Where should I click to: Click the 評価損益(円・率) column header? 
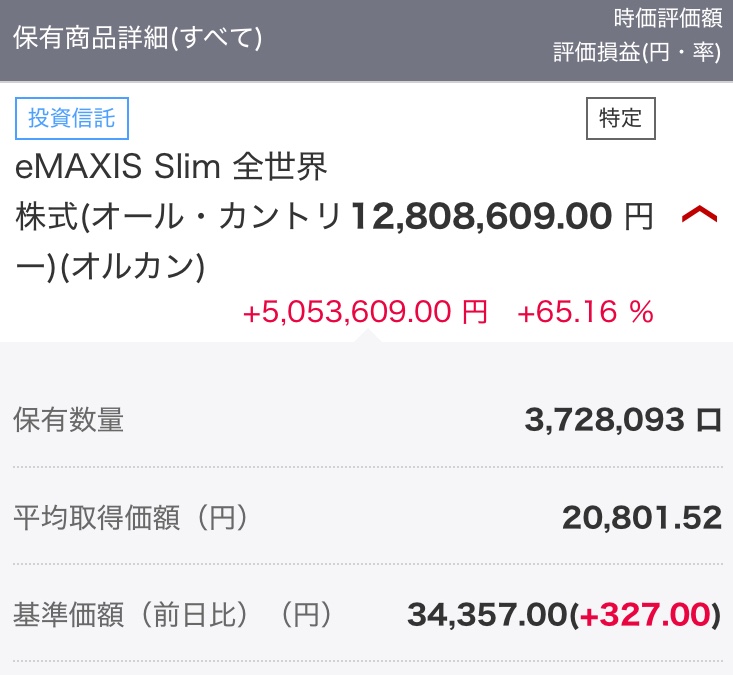pyautogui.click(x=637, y=53)
